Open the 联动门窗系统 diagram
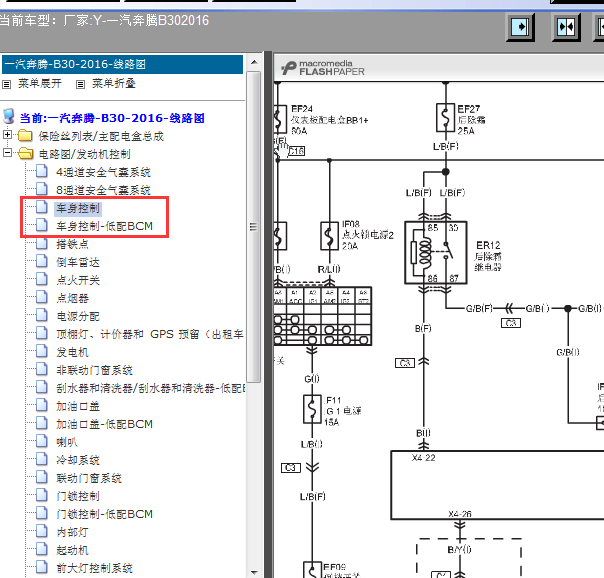604x578 pixels. 89,478
